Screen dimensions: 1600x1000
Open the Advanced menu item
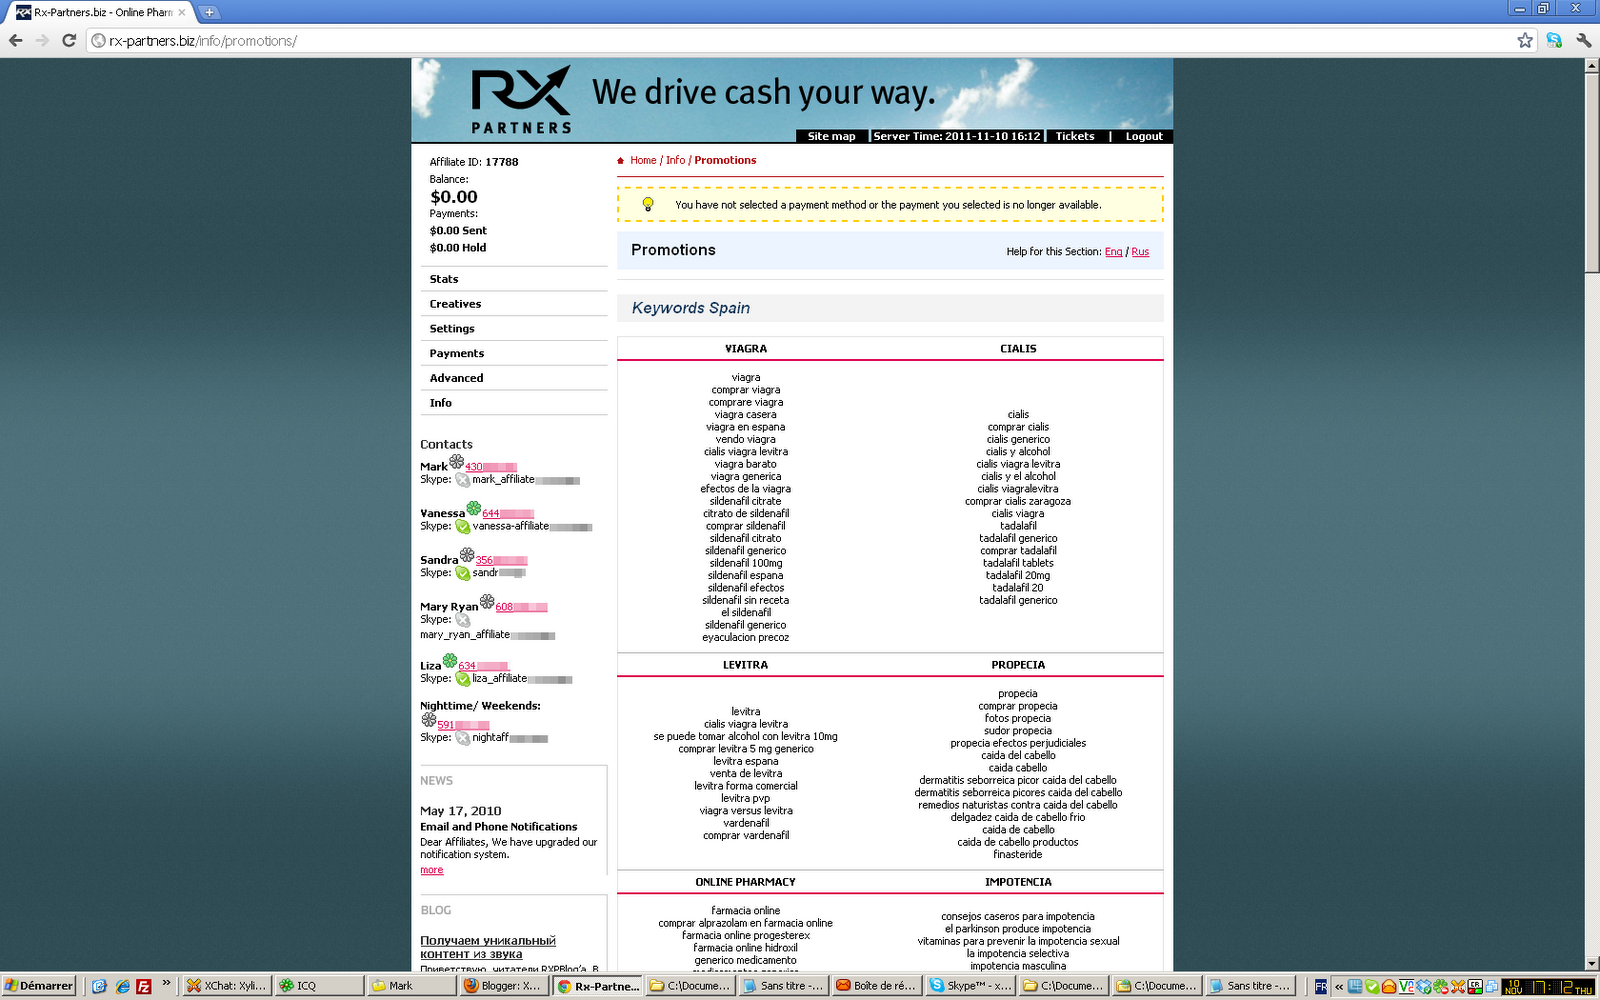tap(457, 378)
